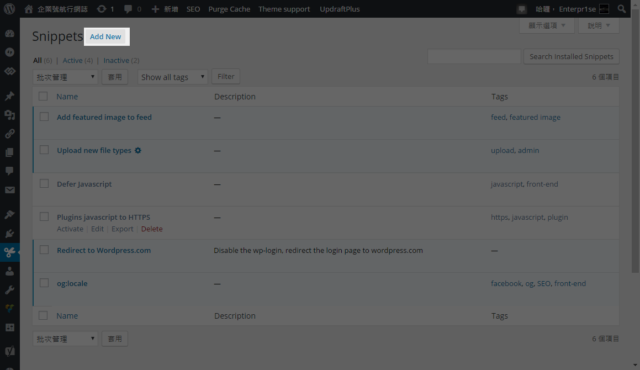
Task: Export the Plugins javascript to HTTPS snippet
Action: [x=122, y=229]
